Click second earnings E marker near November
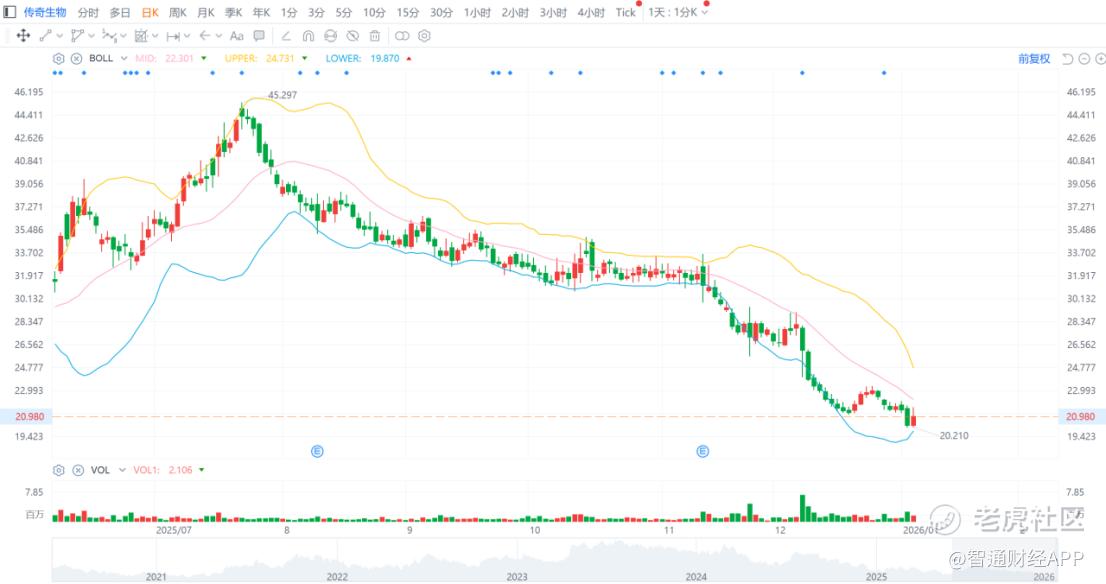 703,451
